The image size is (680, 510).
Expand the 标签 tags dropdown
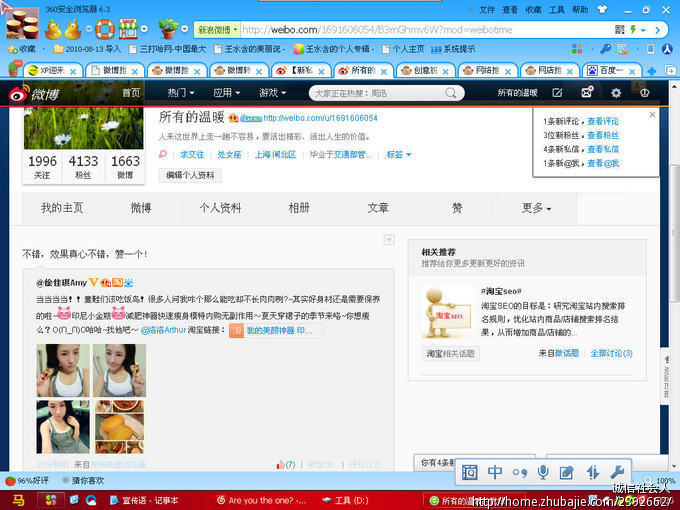tap(399, 154)
